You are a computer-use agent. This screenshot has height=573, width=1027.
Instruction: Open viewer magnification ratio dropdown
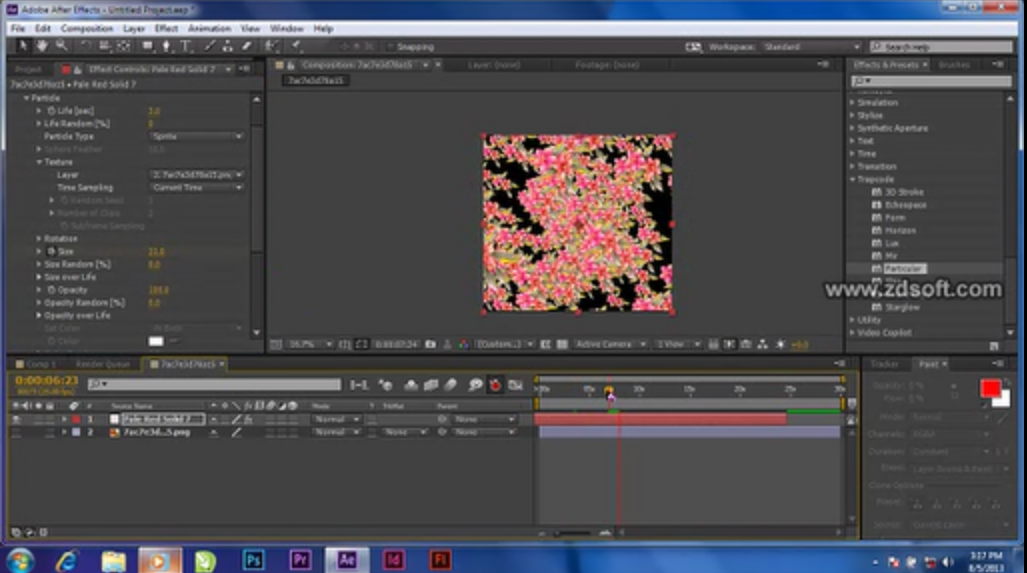click(309, 344)
